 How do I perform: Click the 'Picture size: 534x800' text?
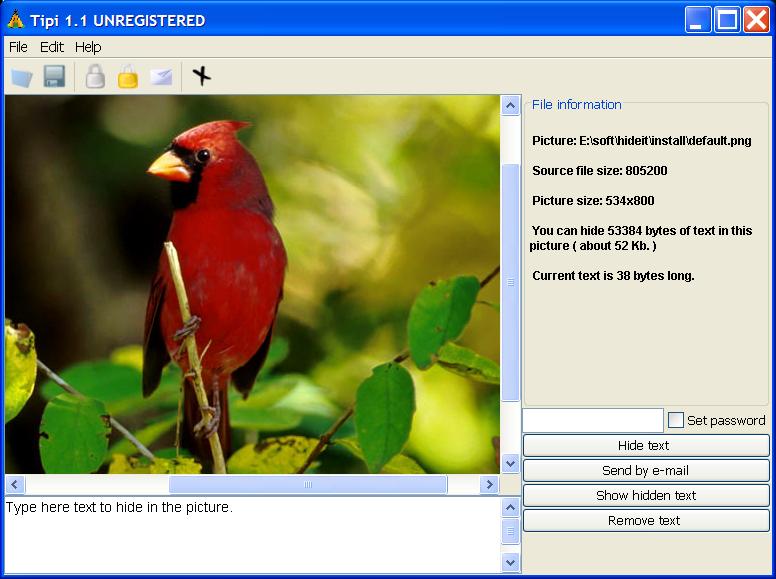pyautogui.click(x=593, y=200)
